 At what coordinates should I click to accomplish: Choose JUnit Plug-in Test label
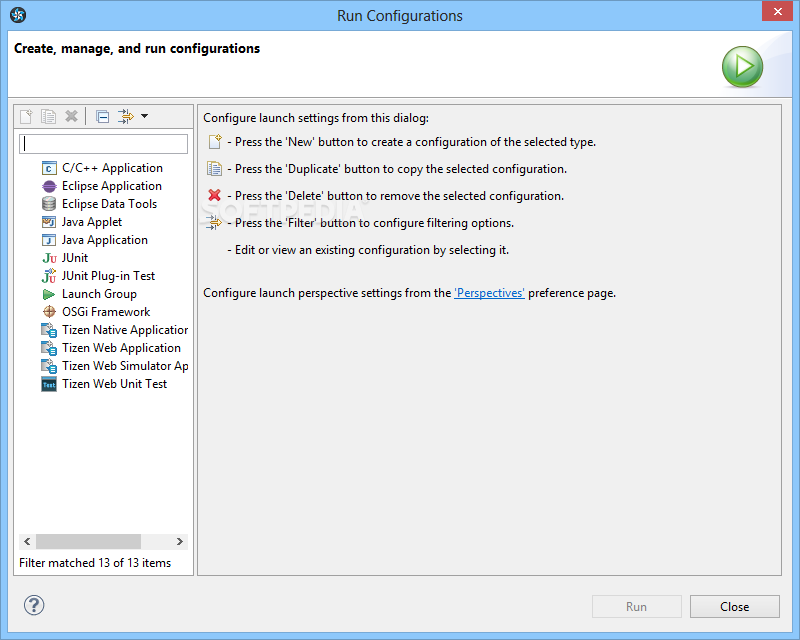point(108,276)
